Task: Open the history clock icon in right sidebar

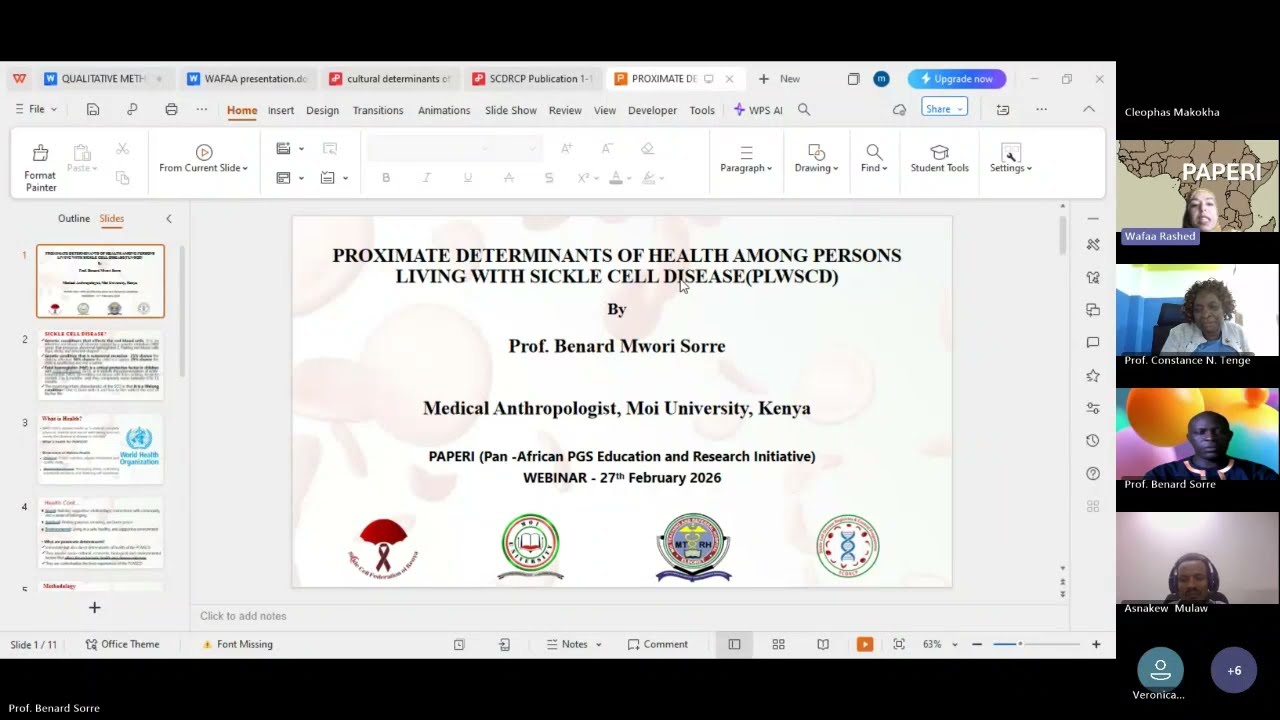Action: tap(1093, 441)
